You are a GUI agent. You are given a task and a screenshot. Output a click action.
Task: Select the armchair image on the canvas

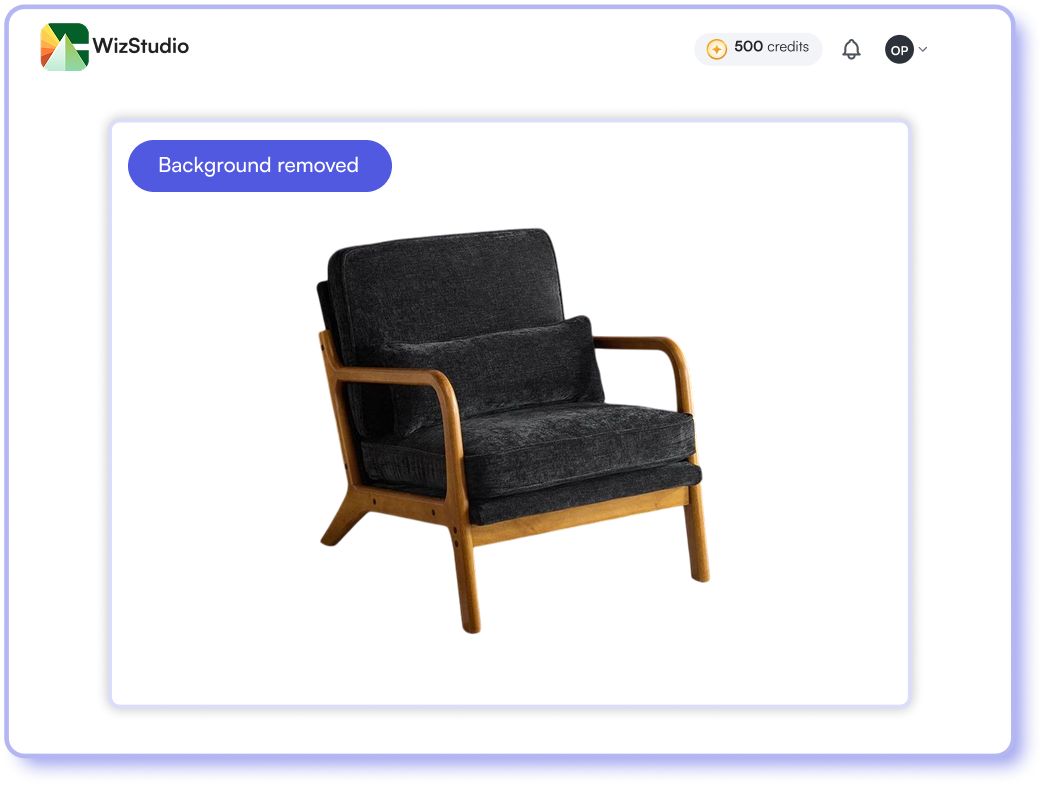pos(510,430)
